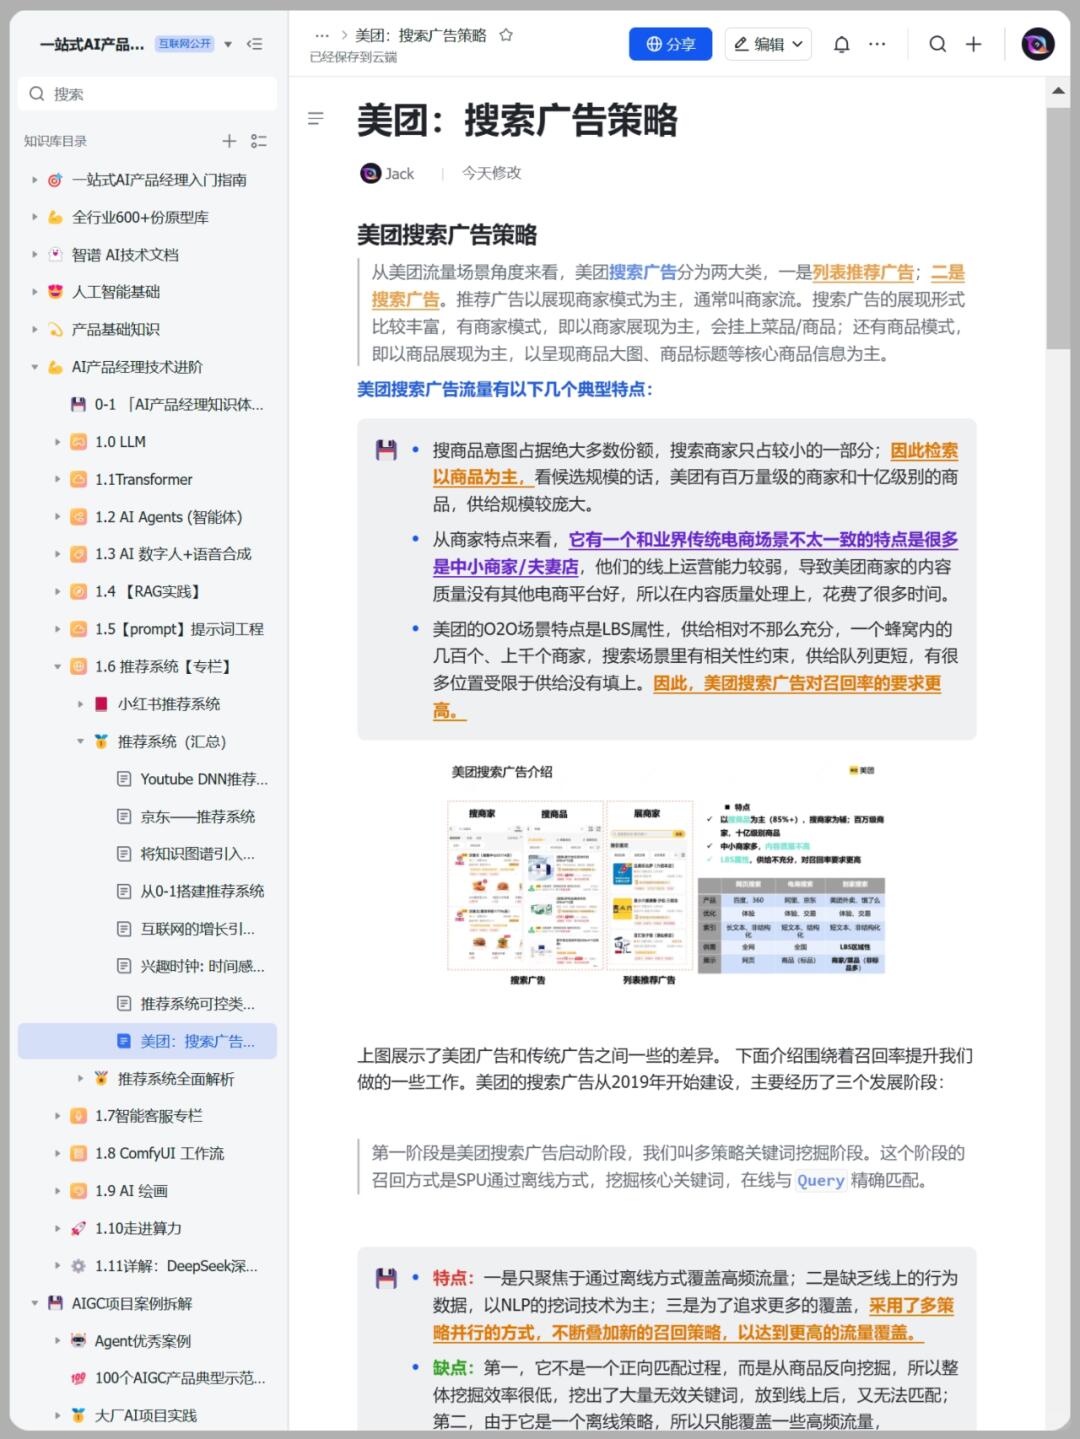The height and width of the screenshot is (1439, 1080).
Task: Click the 列表推荐广告 highlighted link
Action: tap(864, 272)
